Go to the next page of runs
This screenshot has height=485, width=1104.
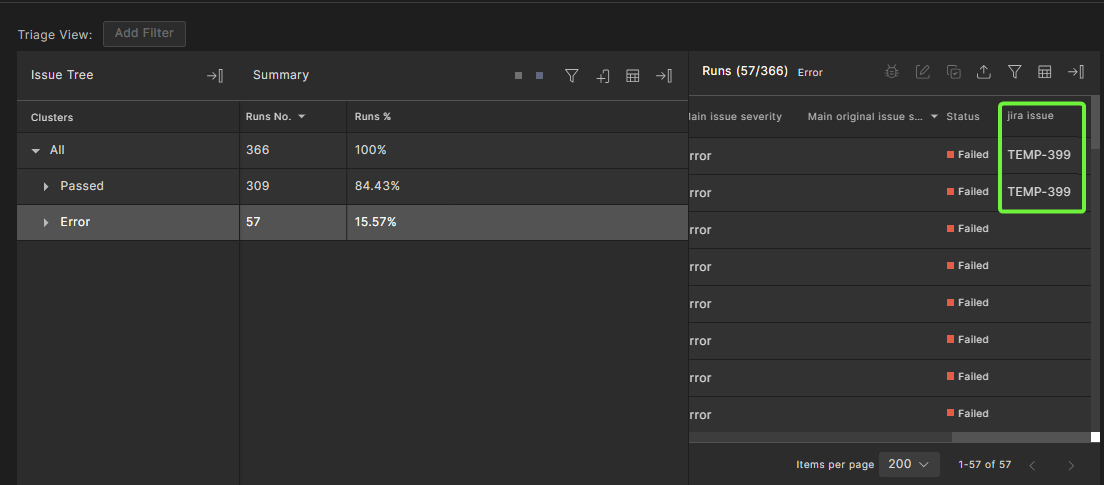tap(1071, 465)
